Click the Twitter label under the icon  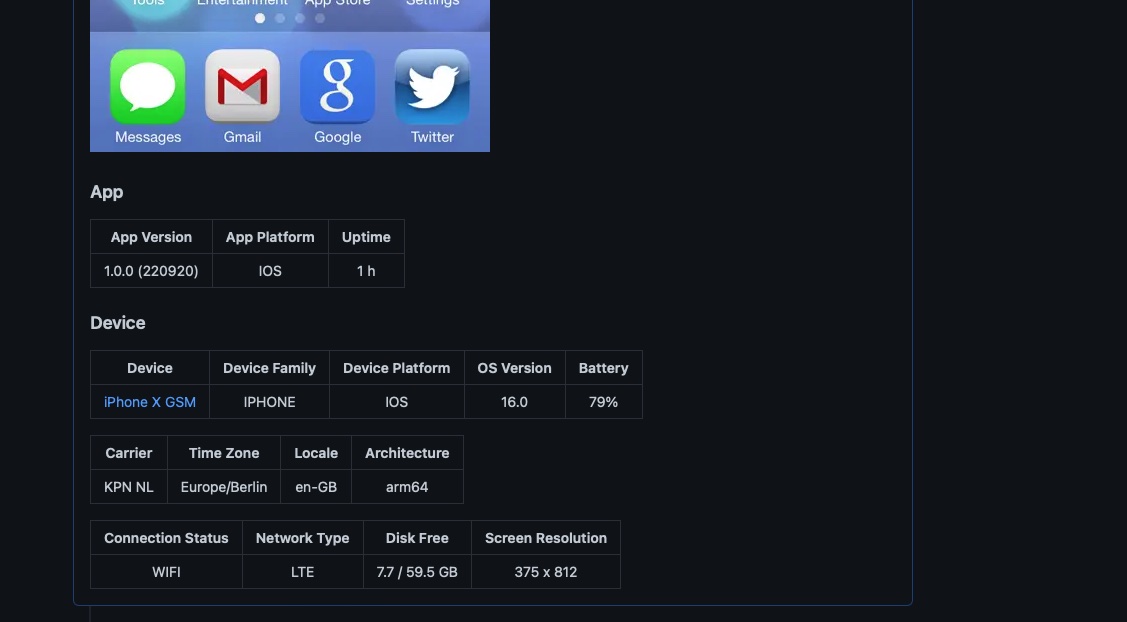tap(432, 137)
